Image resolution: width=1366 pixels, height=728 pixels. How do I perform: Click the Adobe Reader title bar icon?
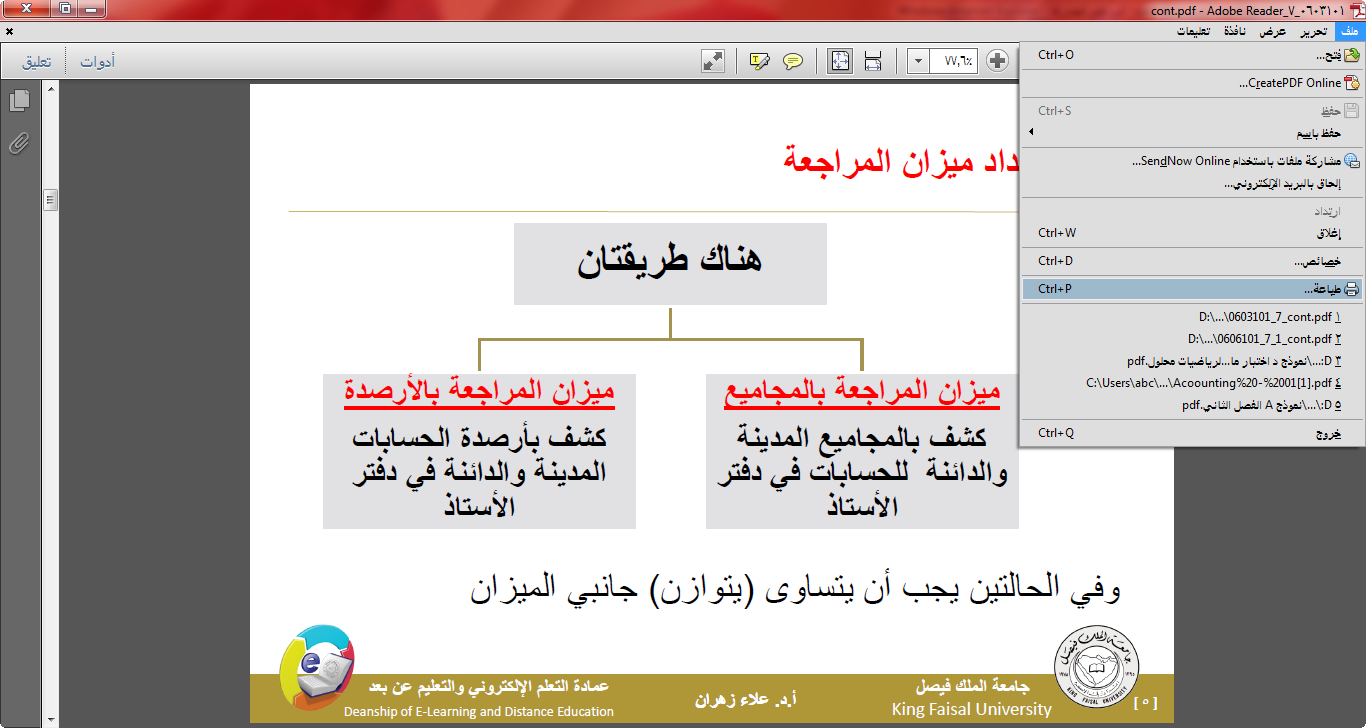click(x=1355, y=10)
